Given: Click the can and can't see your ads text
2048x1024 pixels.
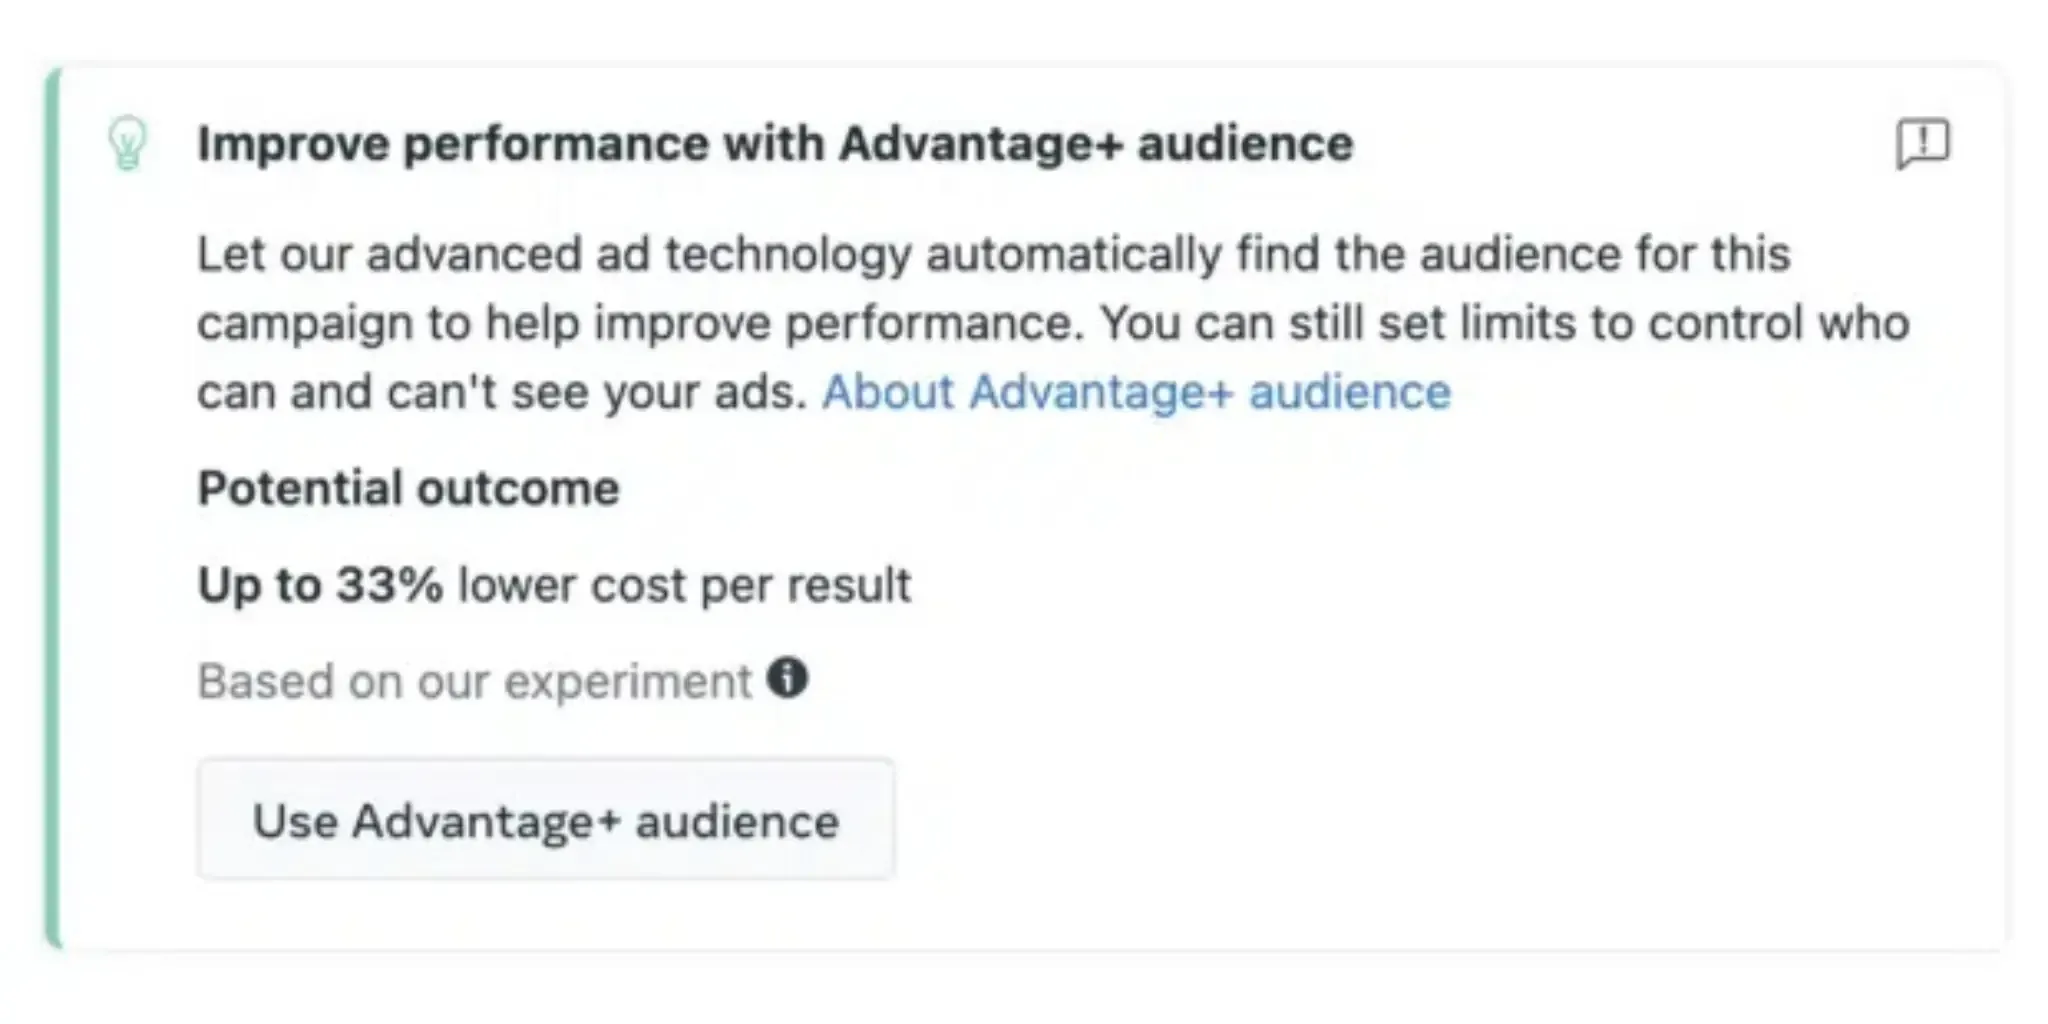Looking at the screenshot, I should [x=501, y=392].
